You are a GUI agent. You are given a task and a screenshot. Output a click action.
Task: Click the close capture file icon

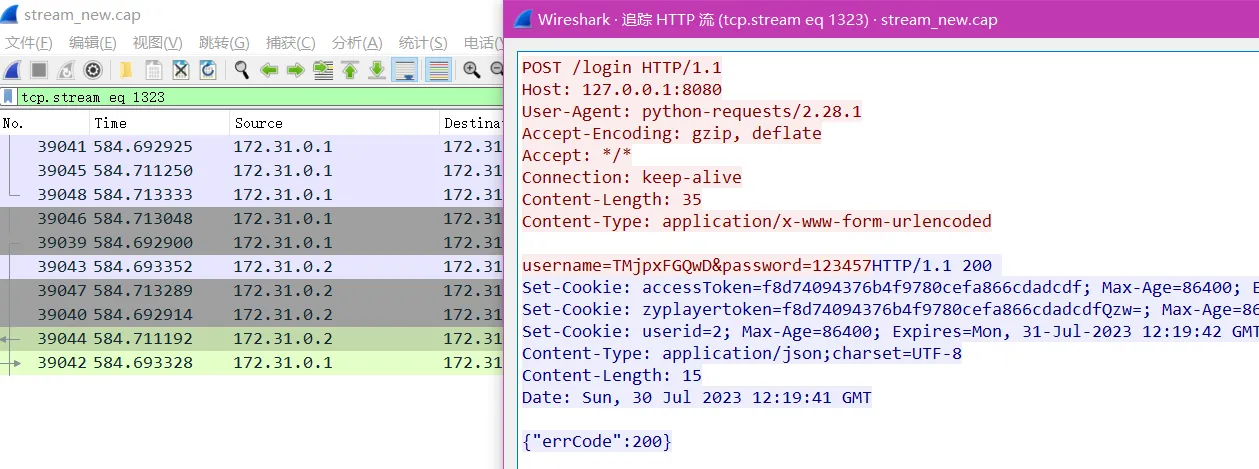181,70
